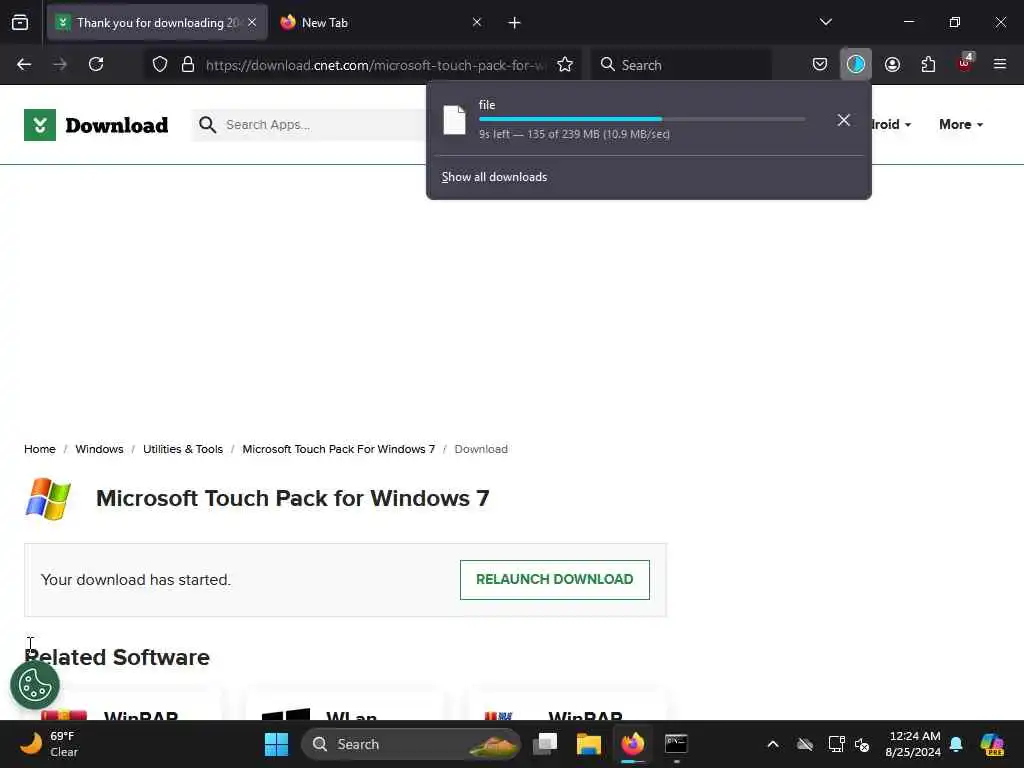Open the Windows breadcrumb link
Screen dimensions: 1024x768
(x=99, y=449)
